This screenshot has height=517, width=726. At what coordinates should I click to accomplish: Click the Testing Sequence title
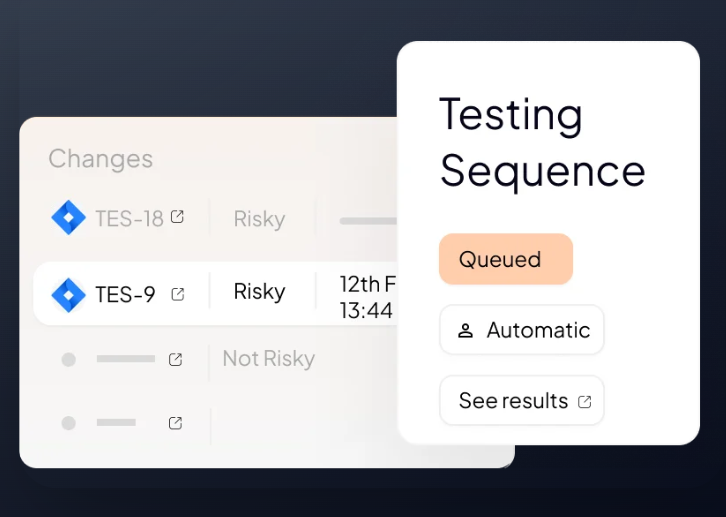(542, 142)
